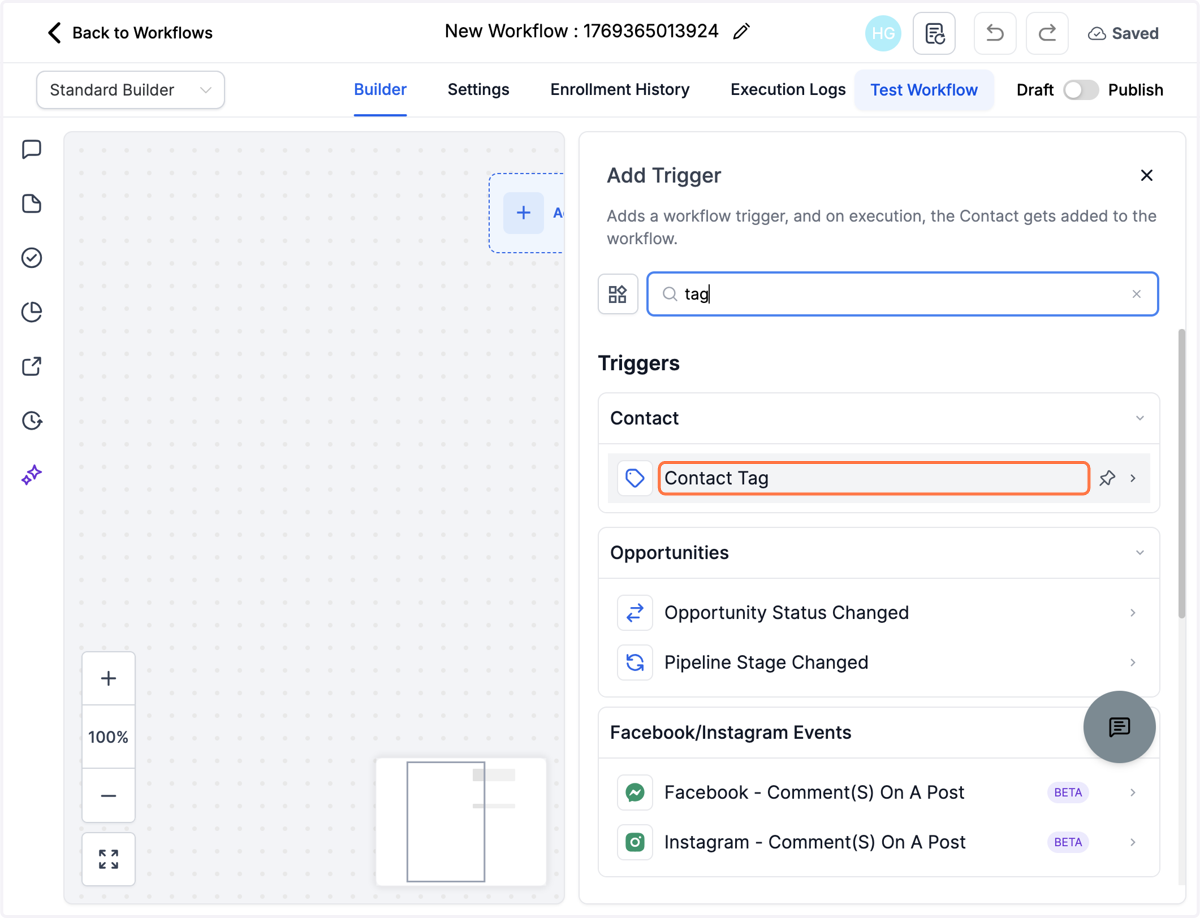Open Opportunity Status Changed chevron
1200x918 pixels.
(1133, 613)
